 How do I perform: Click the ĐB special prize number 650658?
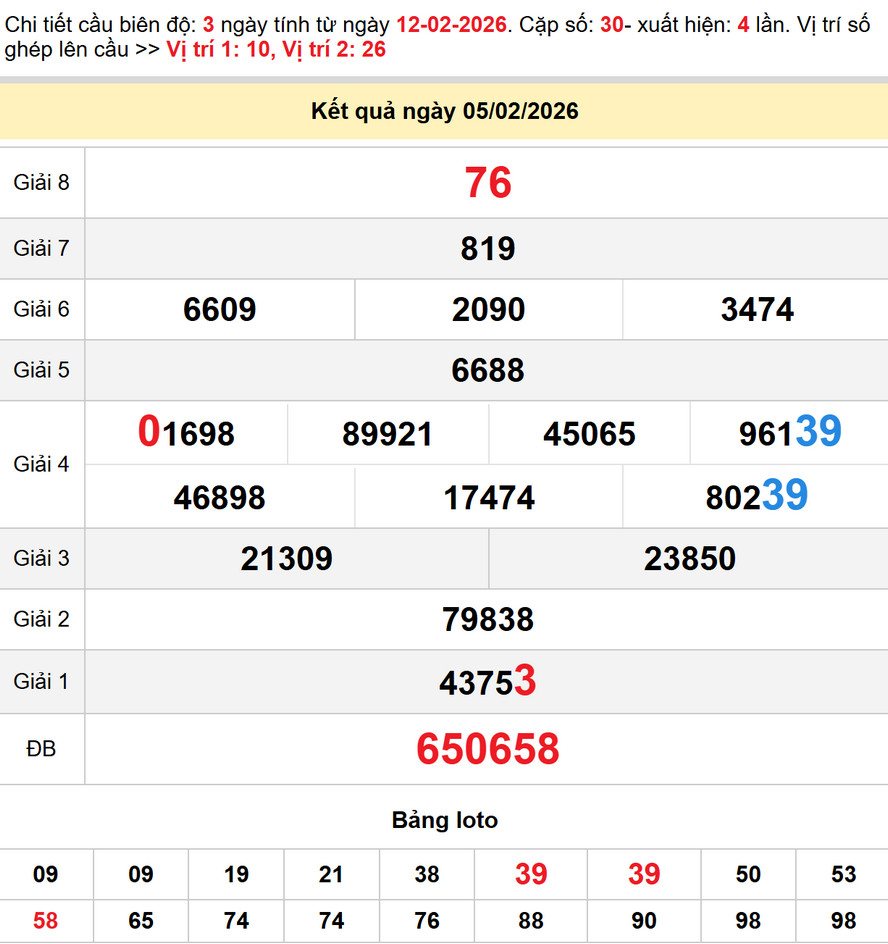[488, 749]
